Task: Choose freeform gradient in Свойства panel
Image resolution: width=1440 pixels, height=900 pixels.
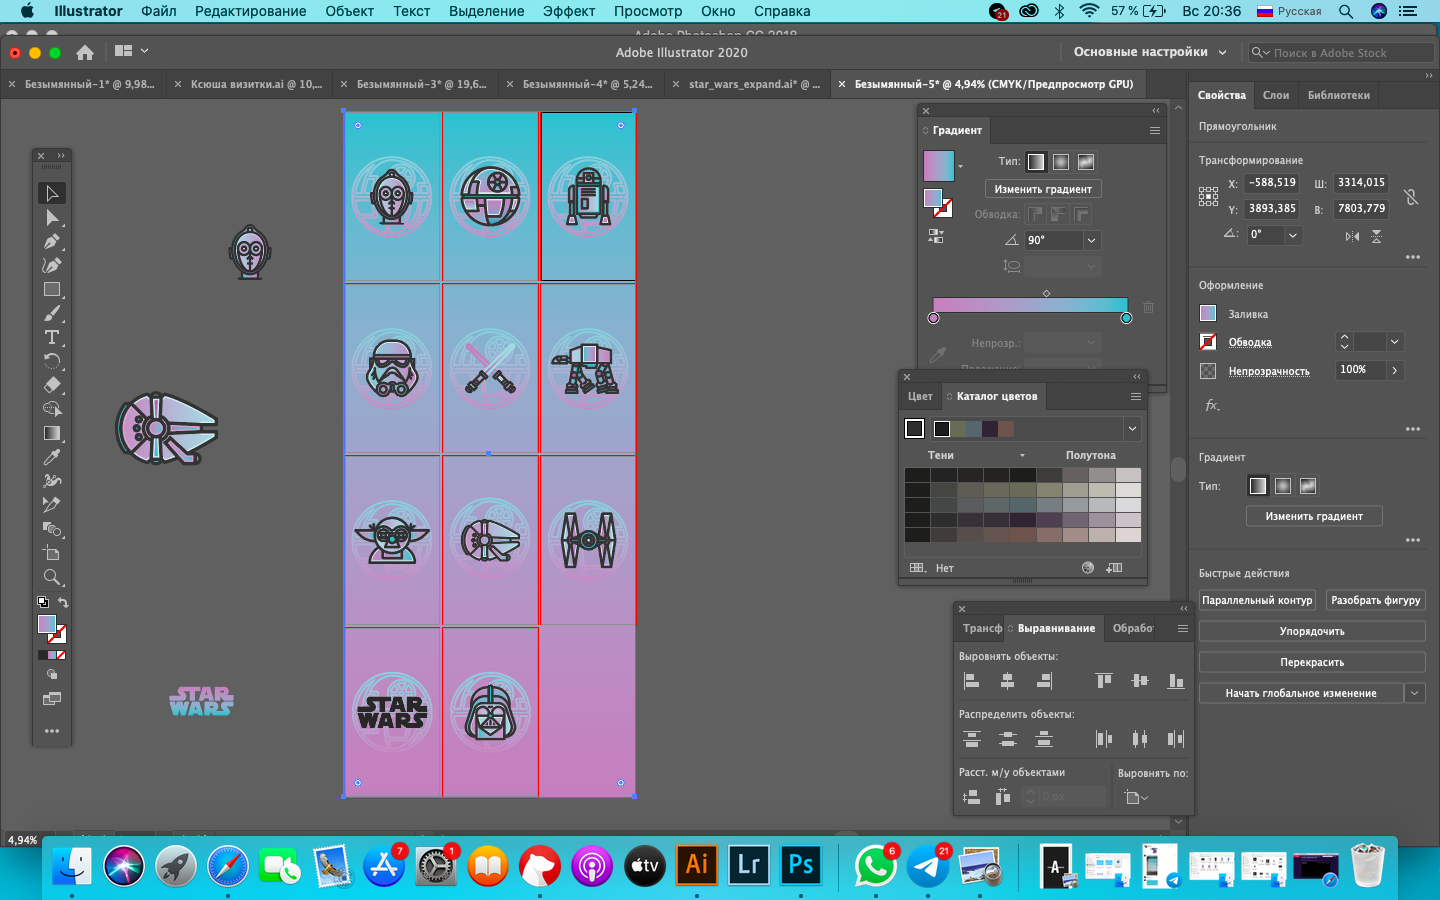Action: pos(1308,486)
